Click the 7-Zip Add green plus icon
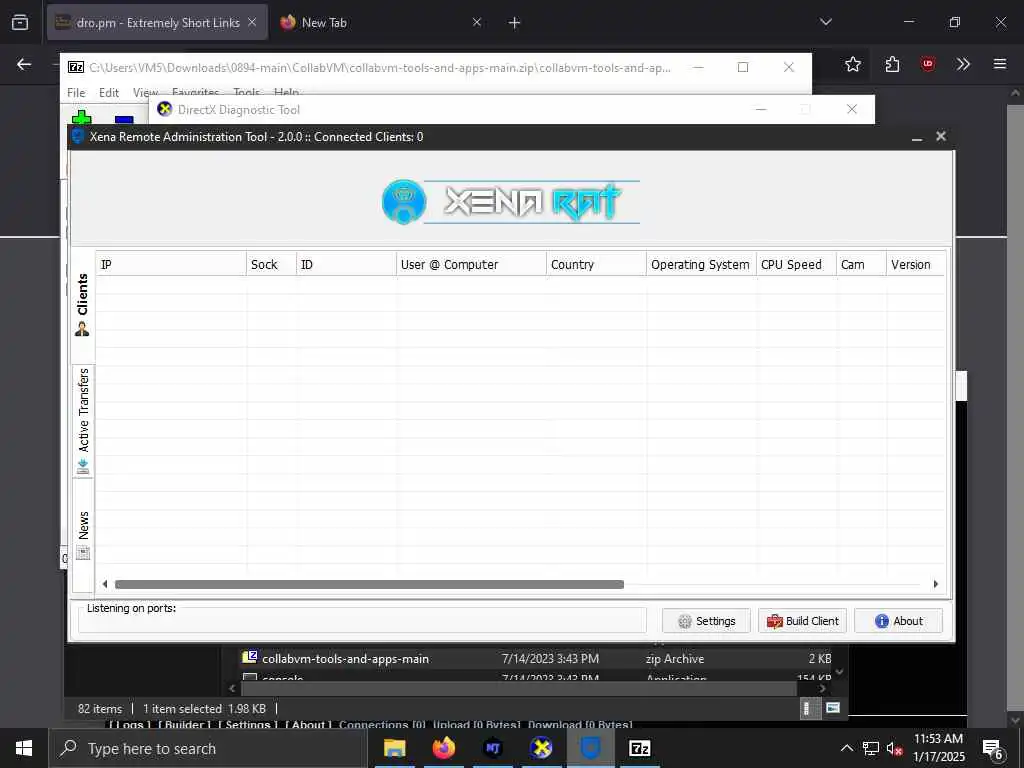 click(x=81, y=118)
